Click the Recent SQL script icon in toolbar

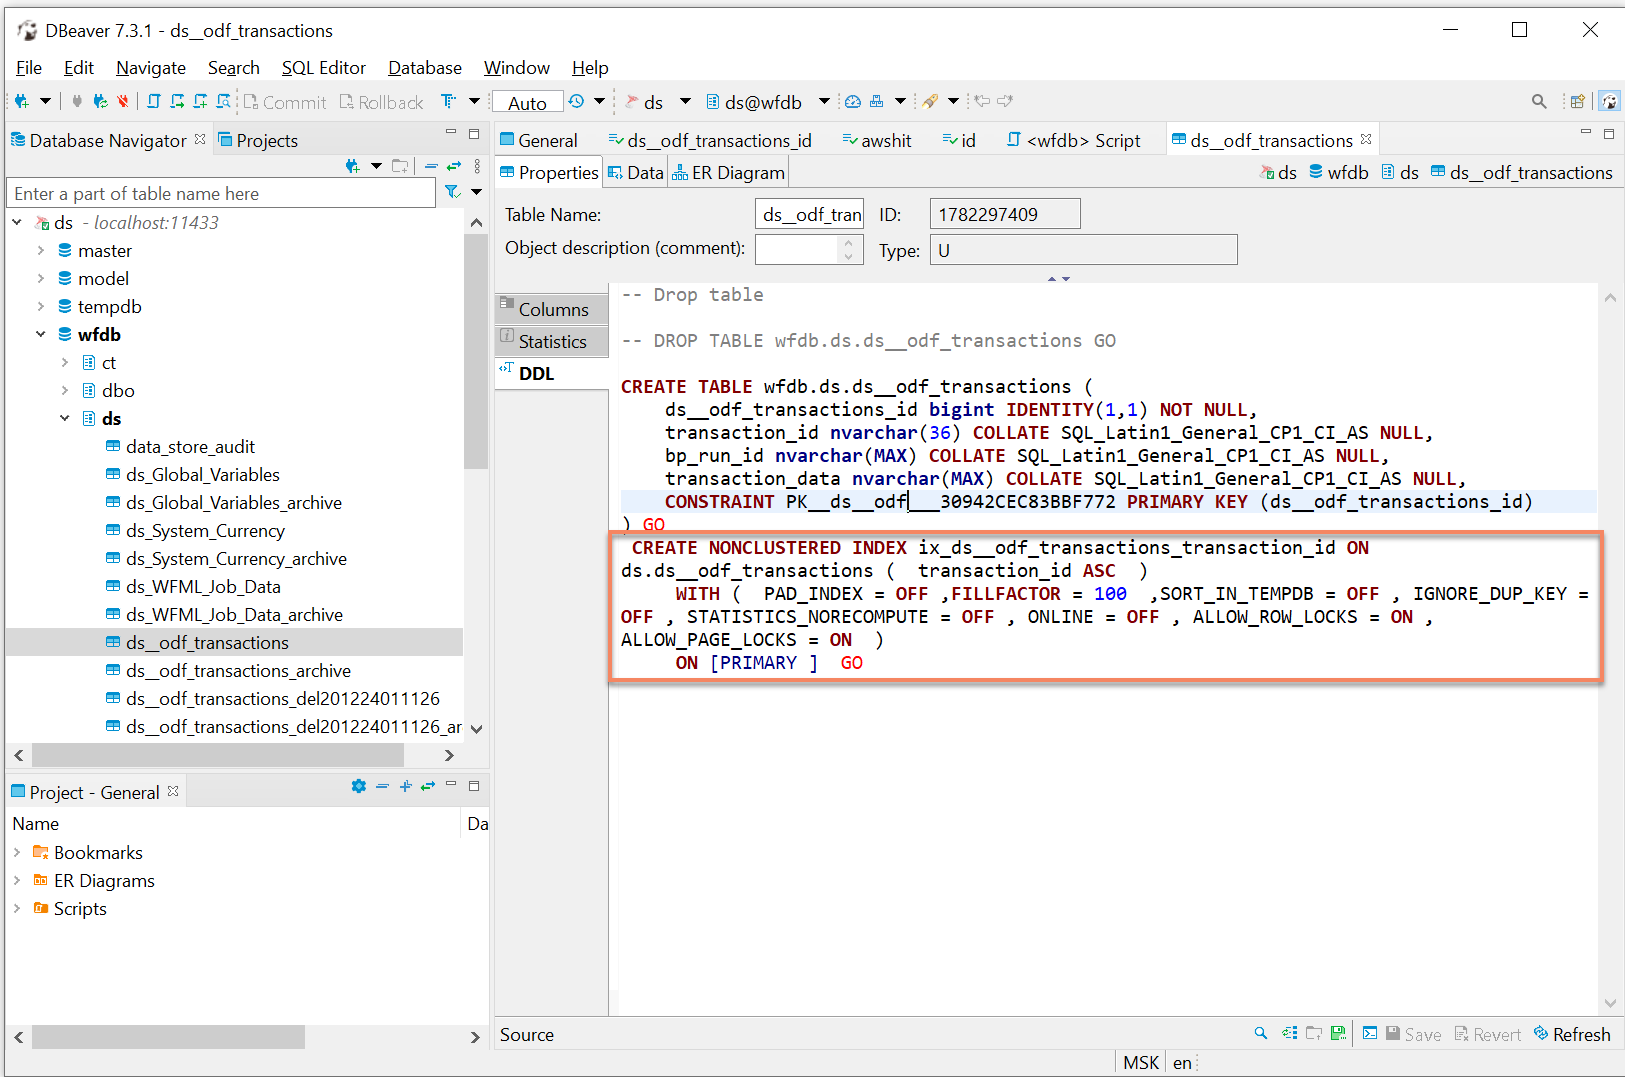(177, 101)
